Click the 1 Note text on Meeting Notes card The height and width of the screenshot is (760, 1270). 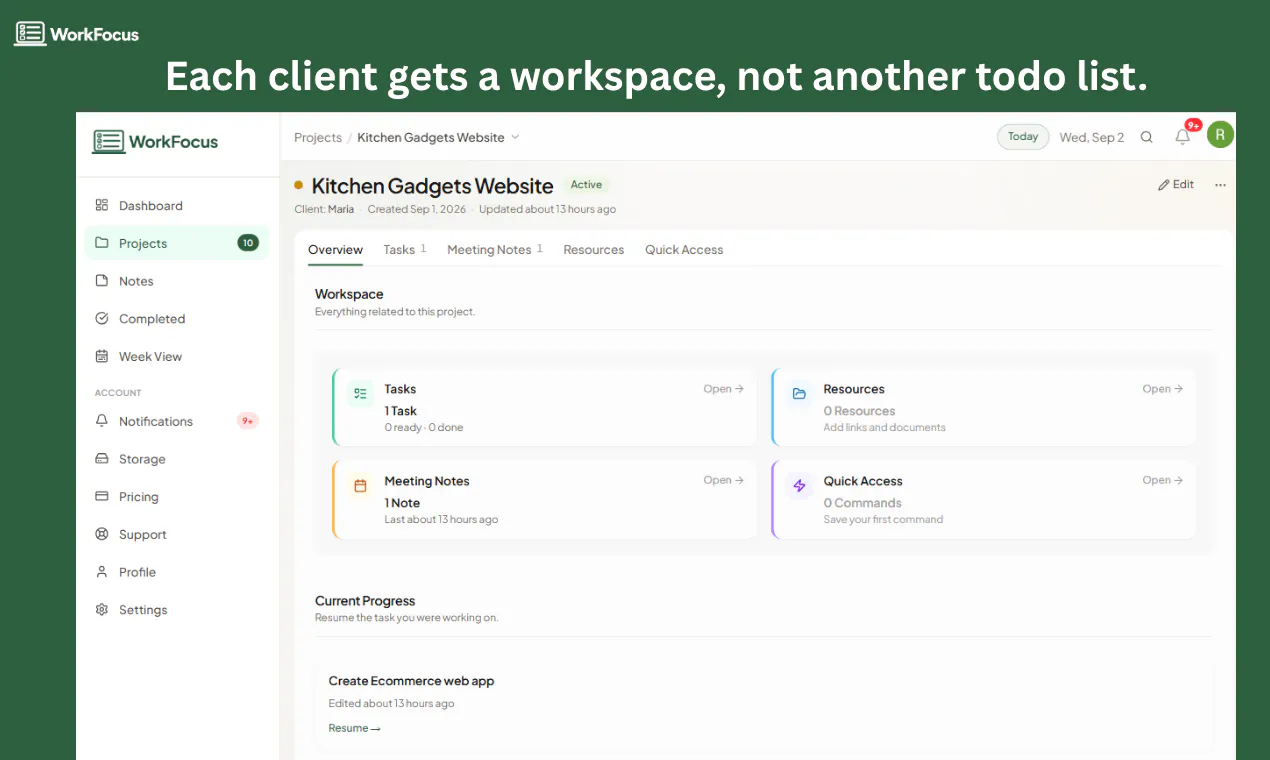[x=402, y=503]
